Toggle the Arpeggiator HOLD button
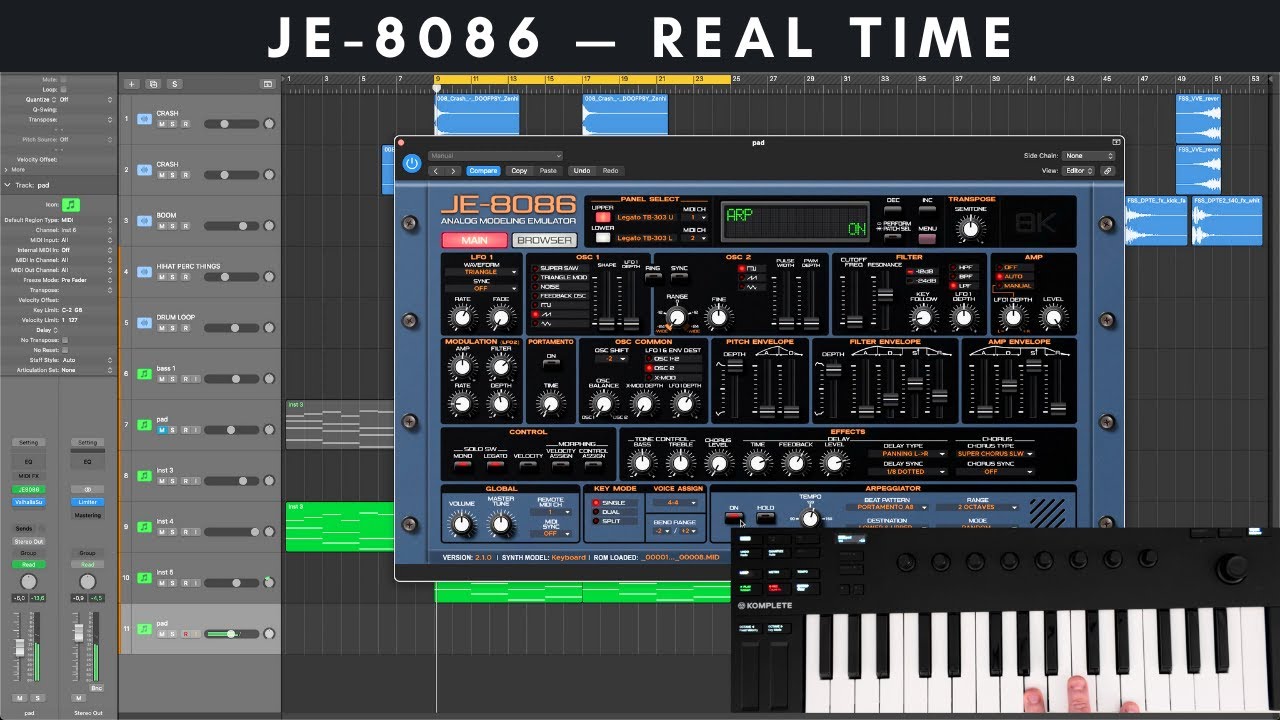The image size is (1280, 720). [766, 518]
